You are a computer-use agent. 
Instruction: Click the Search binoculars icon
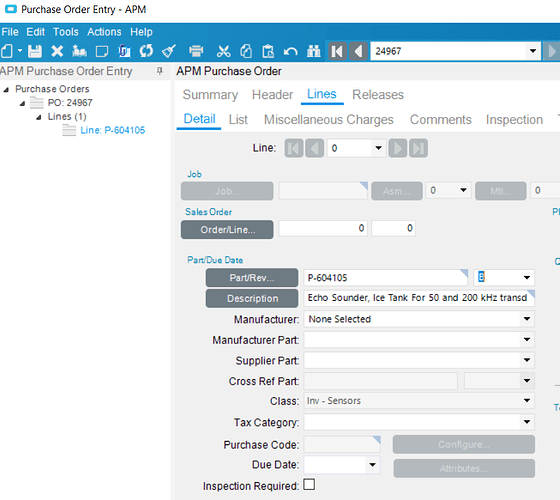pos(314,51)
